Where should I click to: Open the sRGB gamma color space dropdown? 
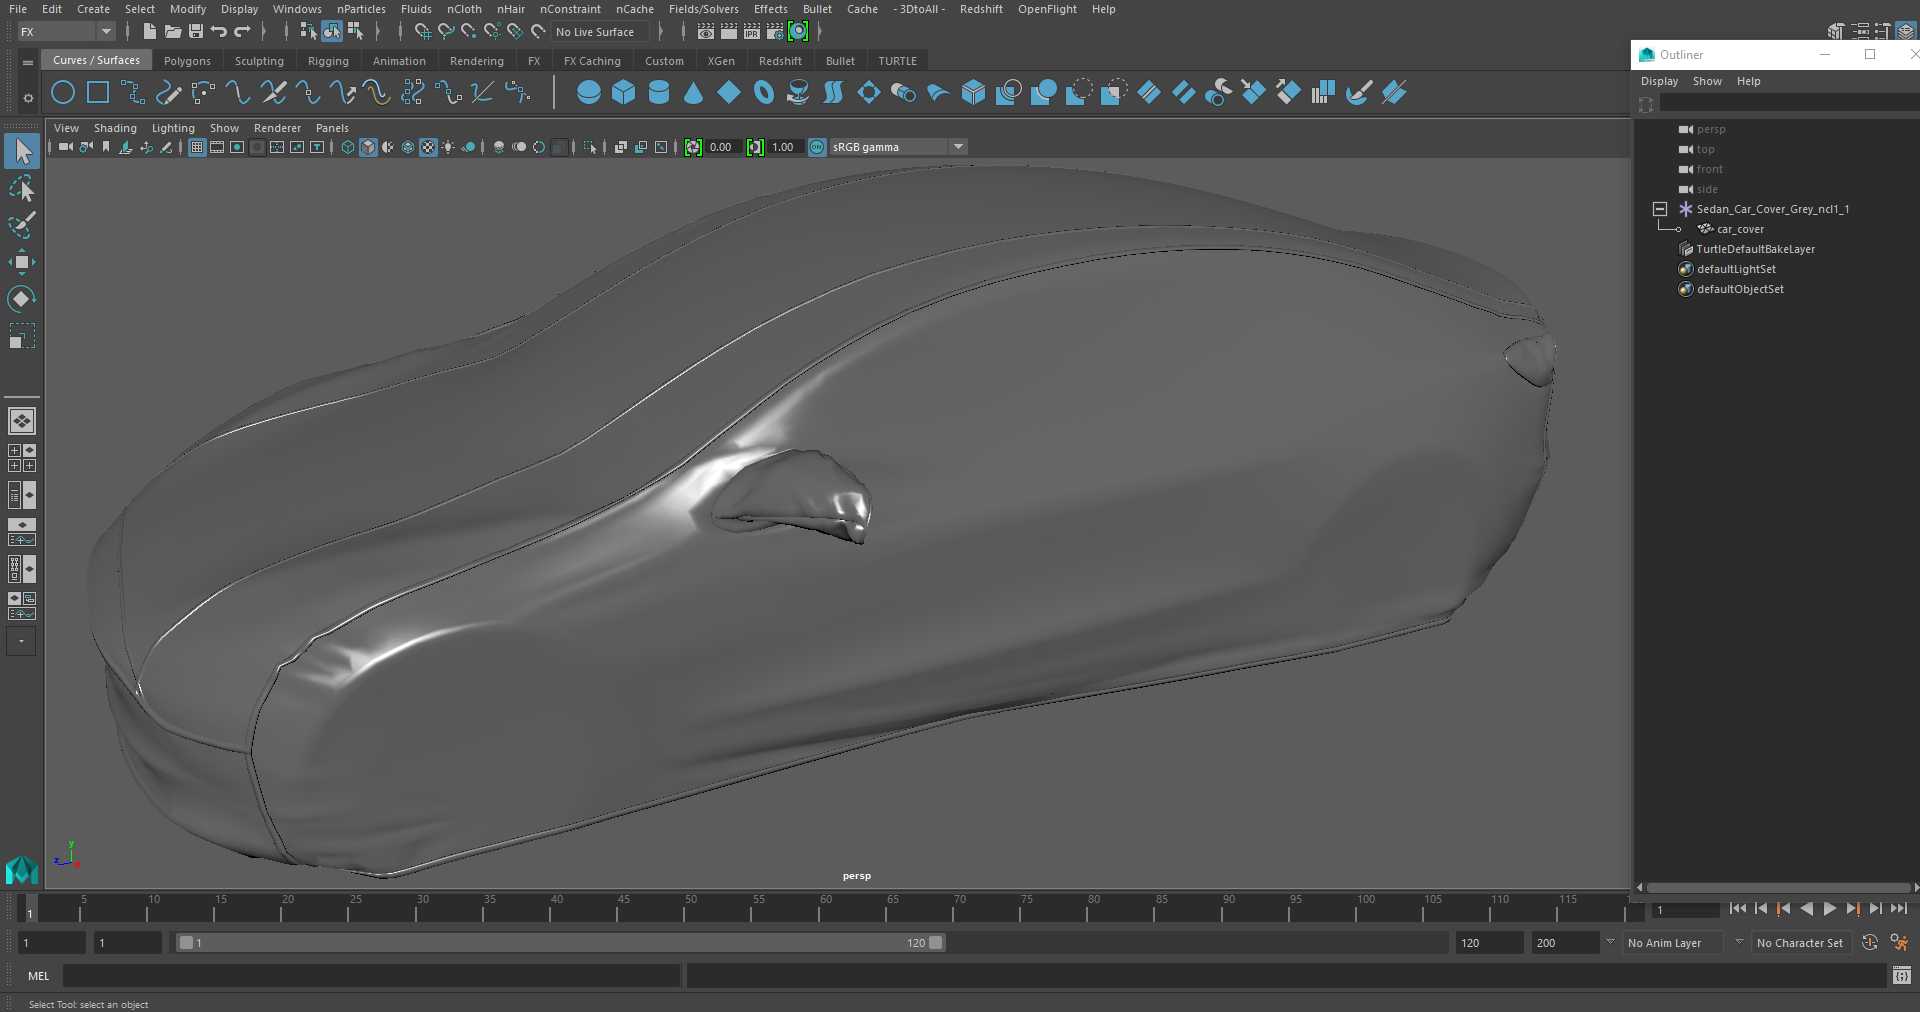898,147
